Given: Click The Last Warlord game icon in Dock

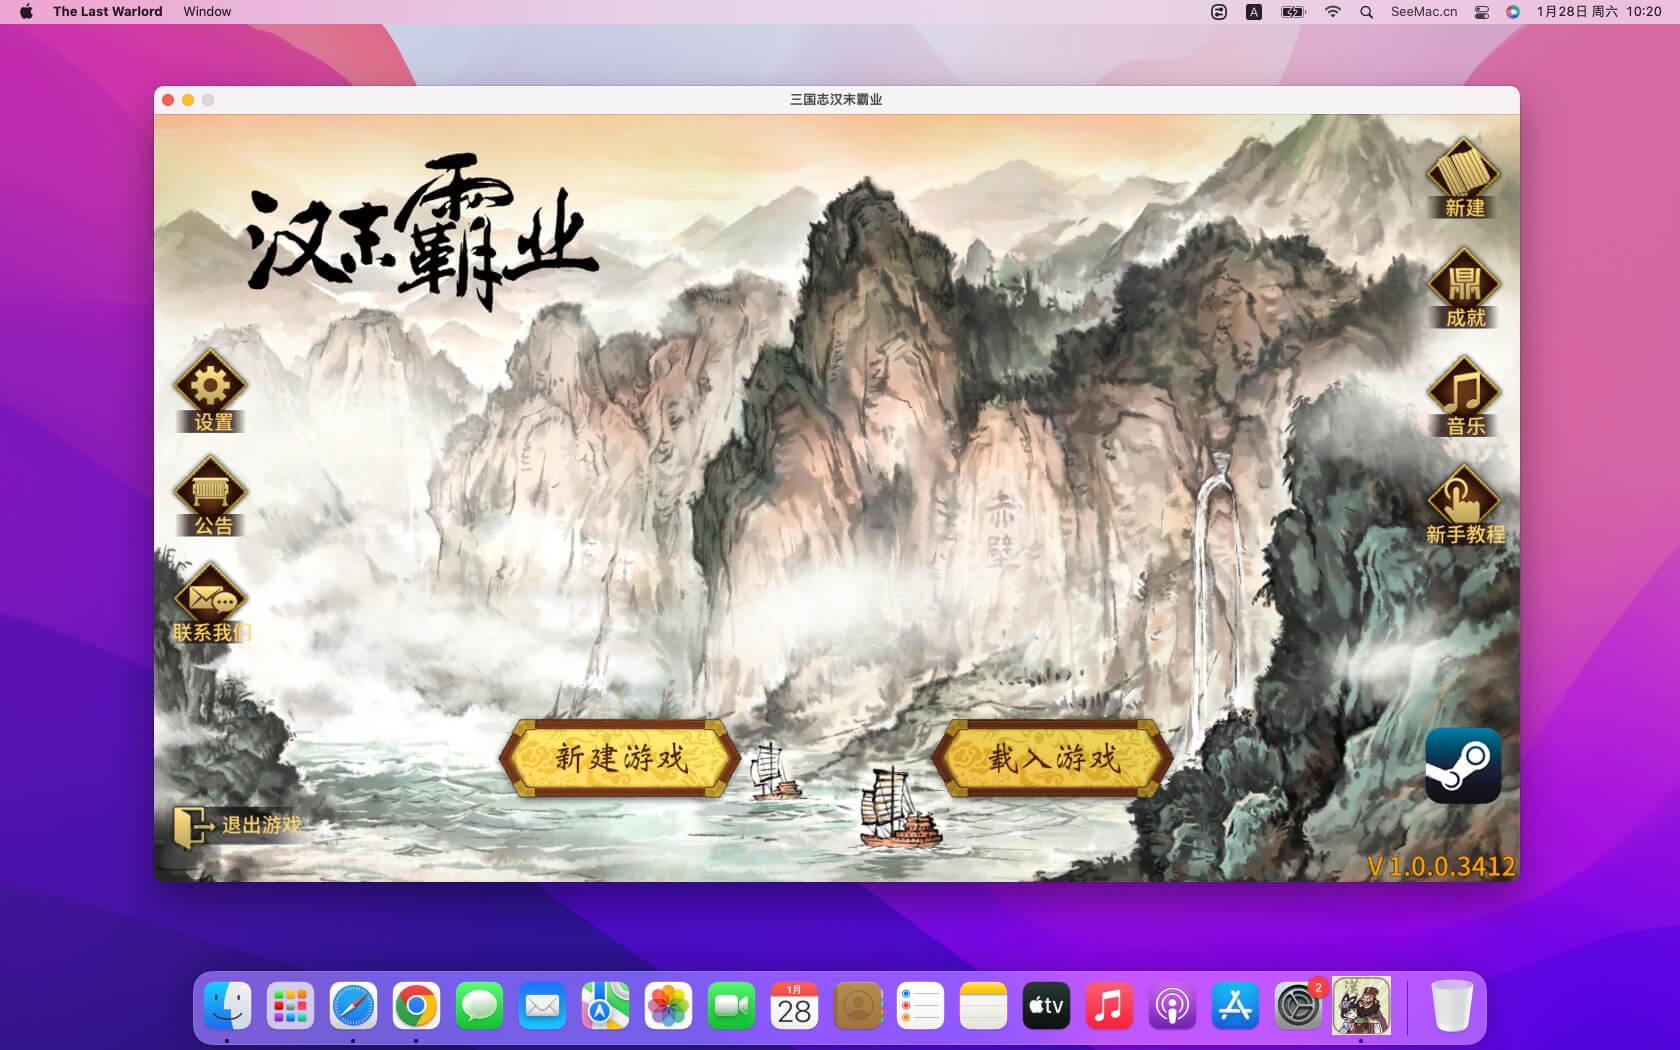Looking at the screenshot, I should tap(1361, 1005).
